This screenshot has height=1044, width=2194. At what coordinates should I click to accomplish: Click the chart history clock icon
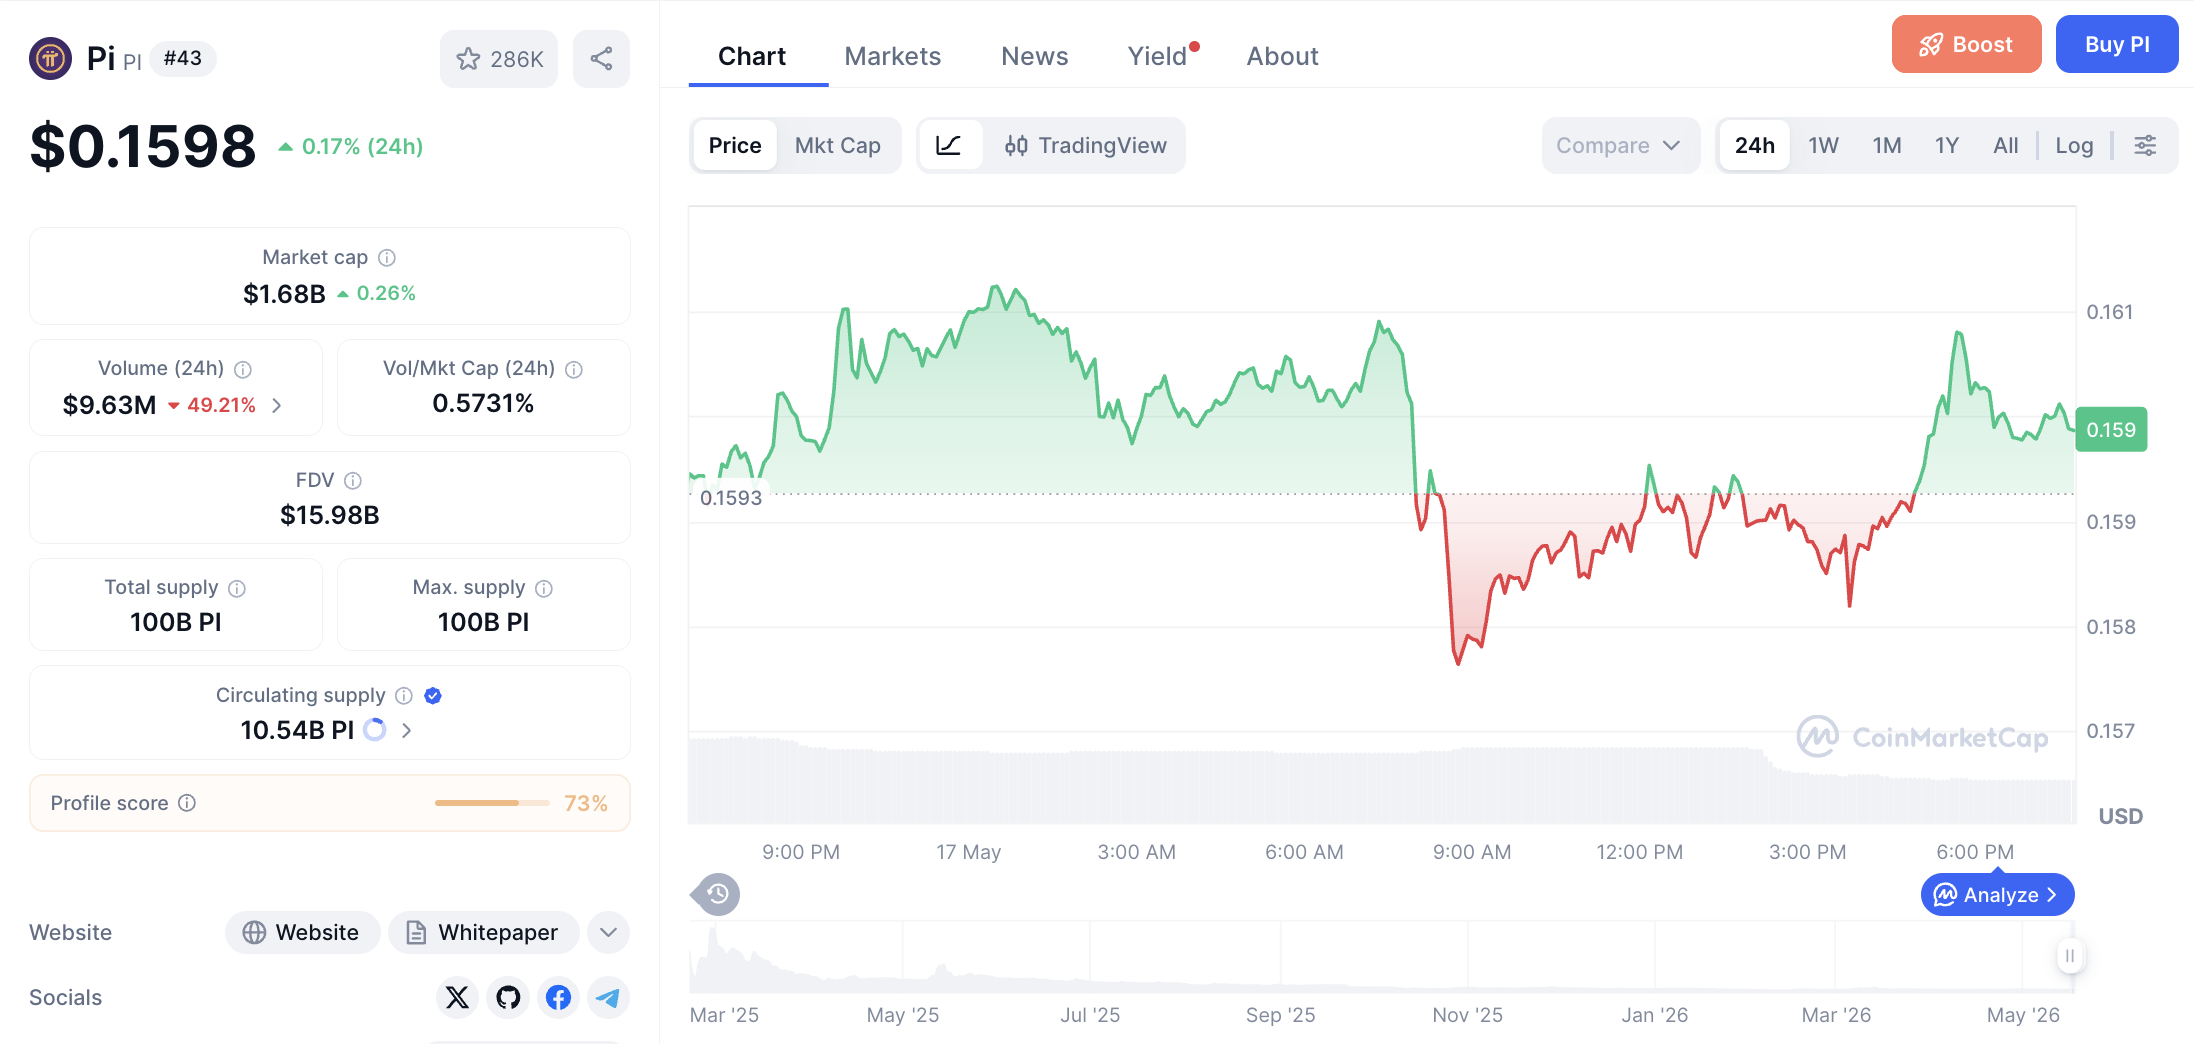[x=717, y=894]
